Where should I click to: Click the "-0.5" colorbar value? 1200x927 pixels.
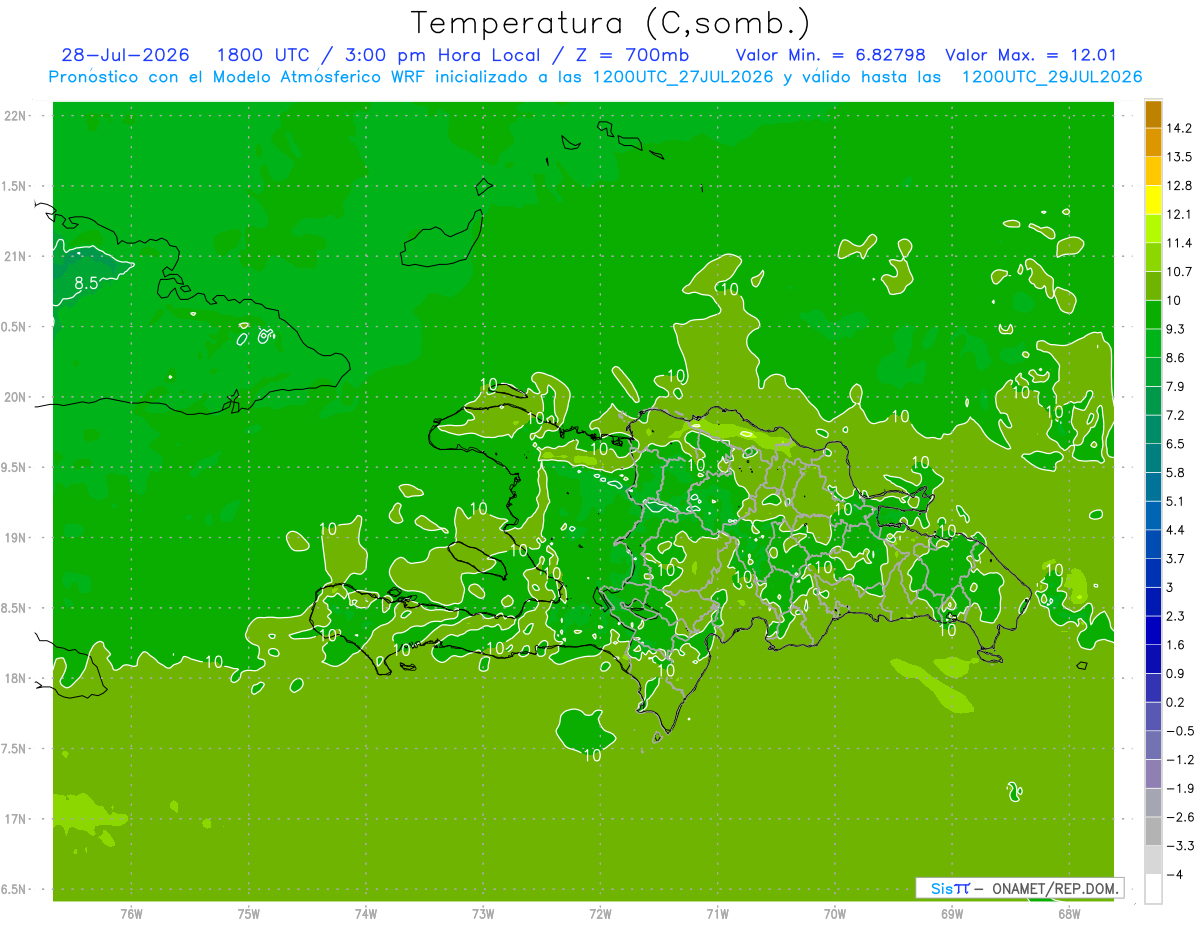coord(1179,731)
